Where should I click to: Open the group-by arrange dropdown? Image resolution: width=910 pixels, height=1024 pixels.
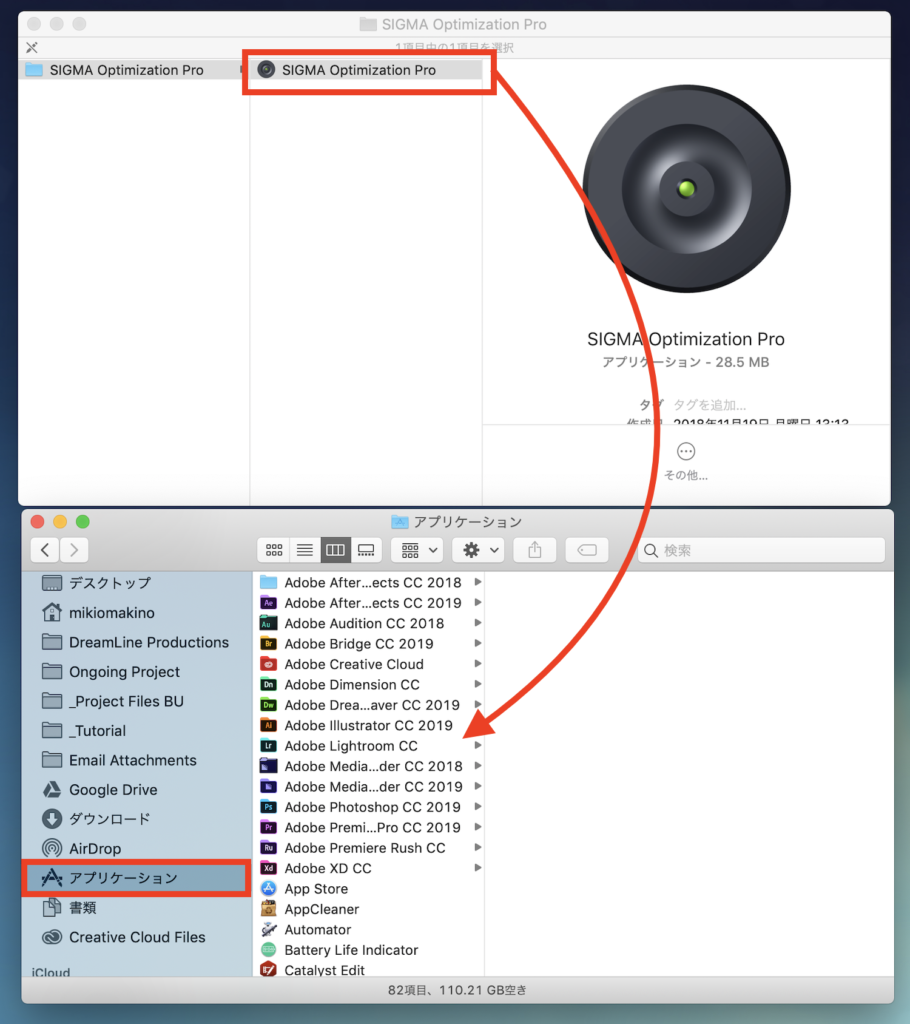417,550
